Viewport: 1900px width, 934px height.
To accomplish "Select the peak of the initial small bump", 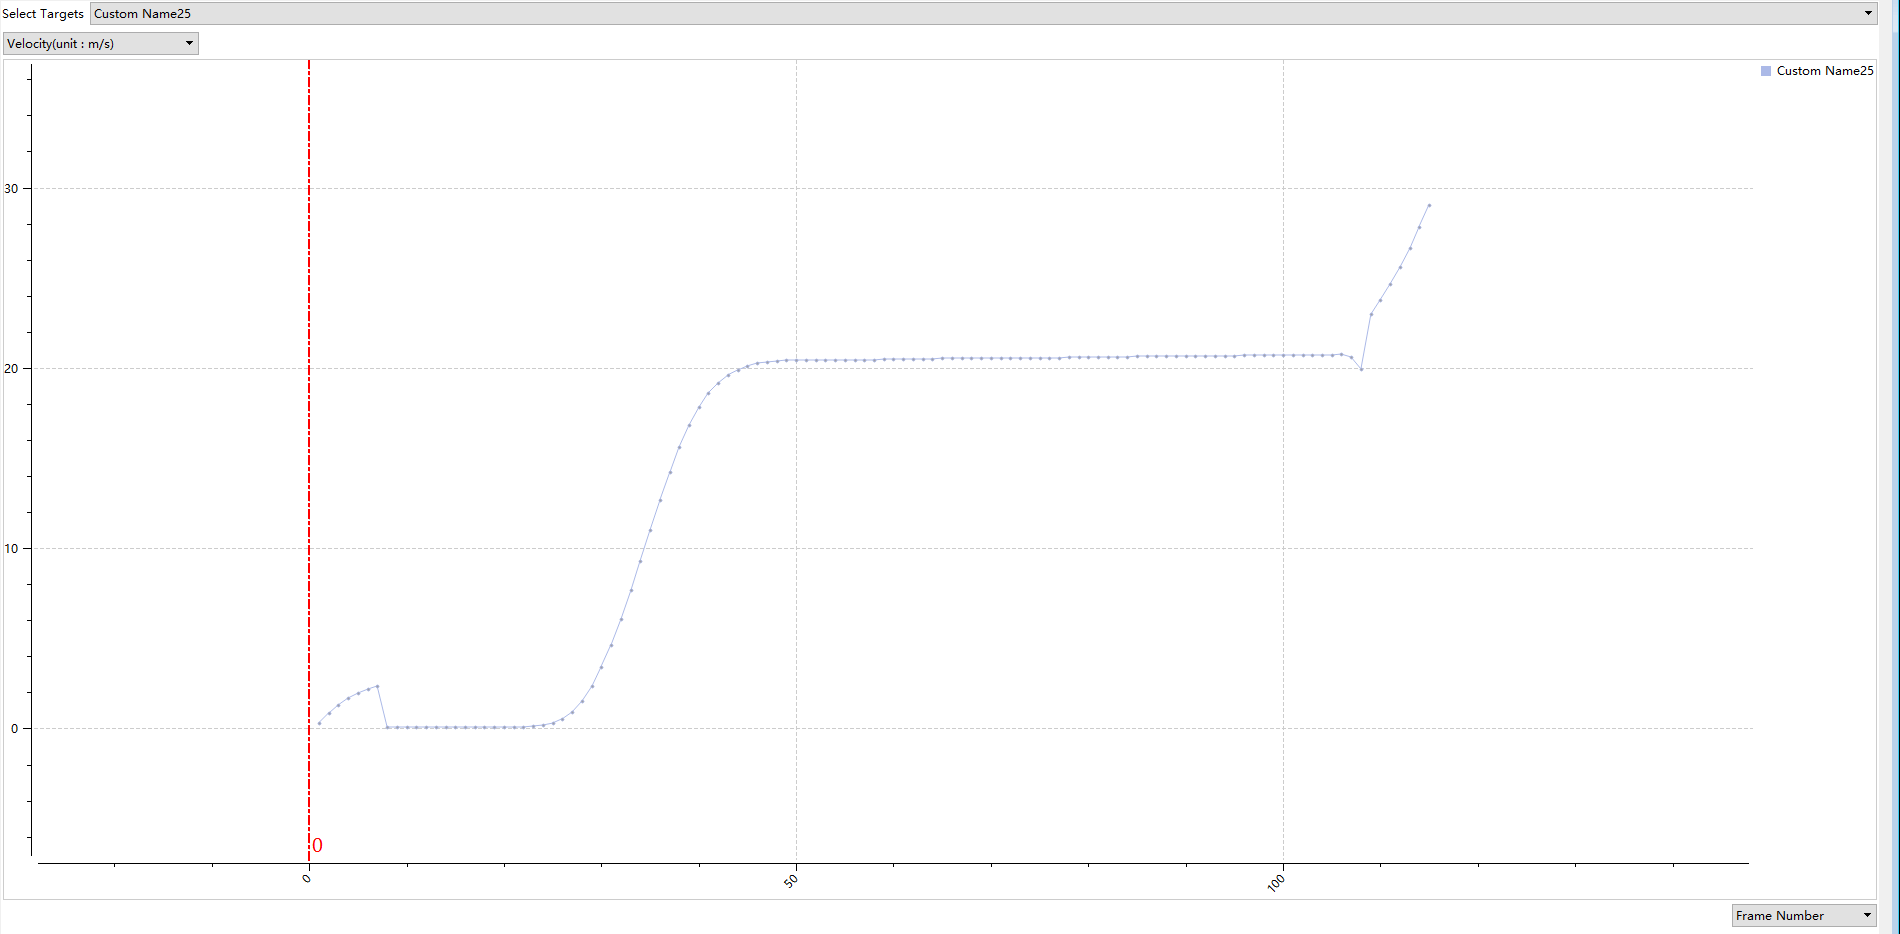I will click(377, 686).
